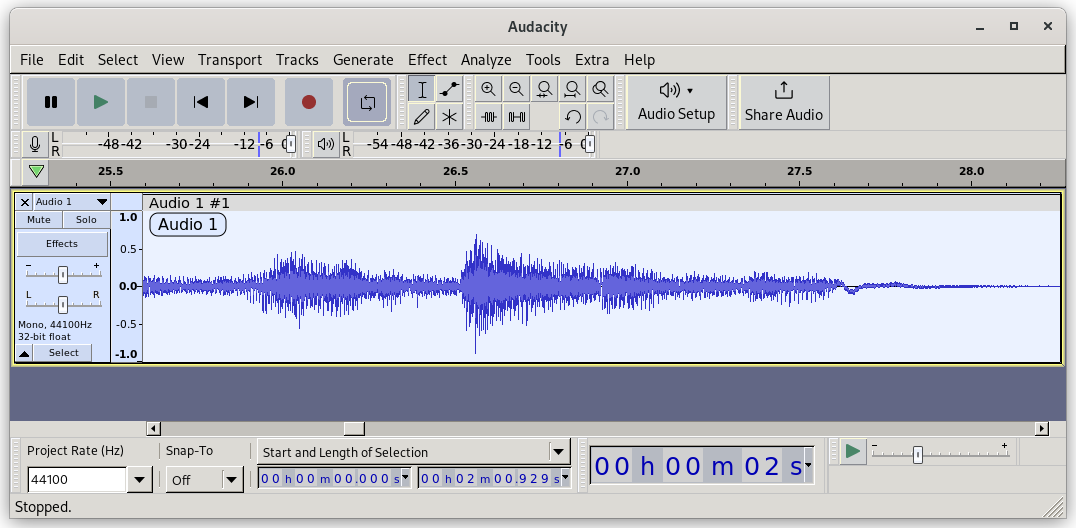Open the Analyze menu
The image size is (1076, 528).
[x=486, y=60]
